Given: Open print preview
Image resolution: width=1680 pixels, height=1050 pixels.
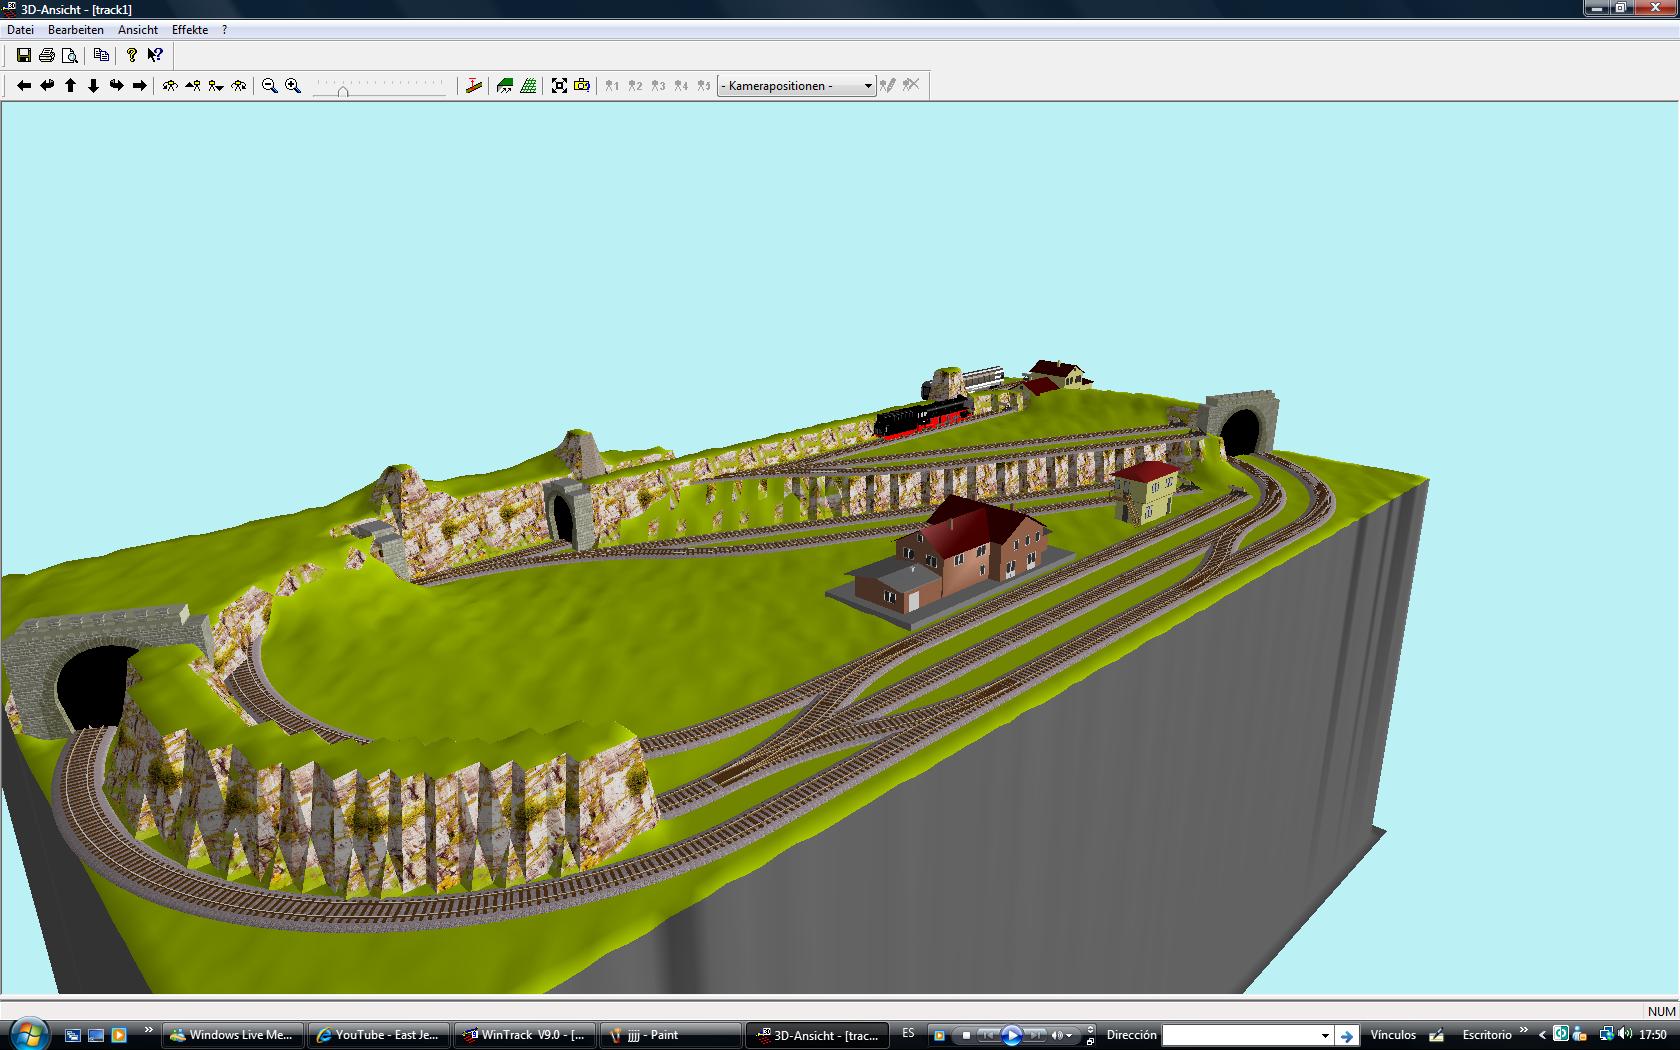Looking at the screenshot, I should tap(69, 55).
